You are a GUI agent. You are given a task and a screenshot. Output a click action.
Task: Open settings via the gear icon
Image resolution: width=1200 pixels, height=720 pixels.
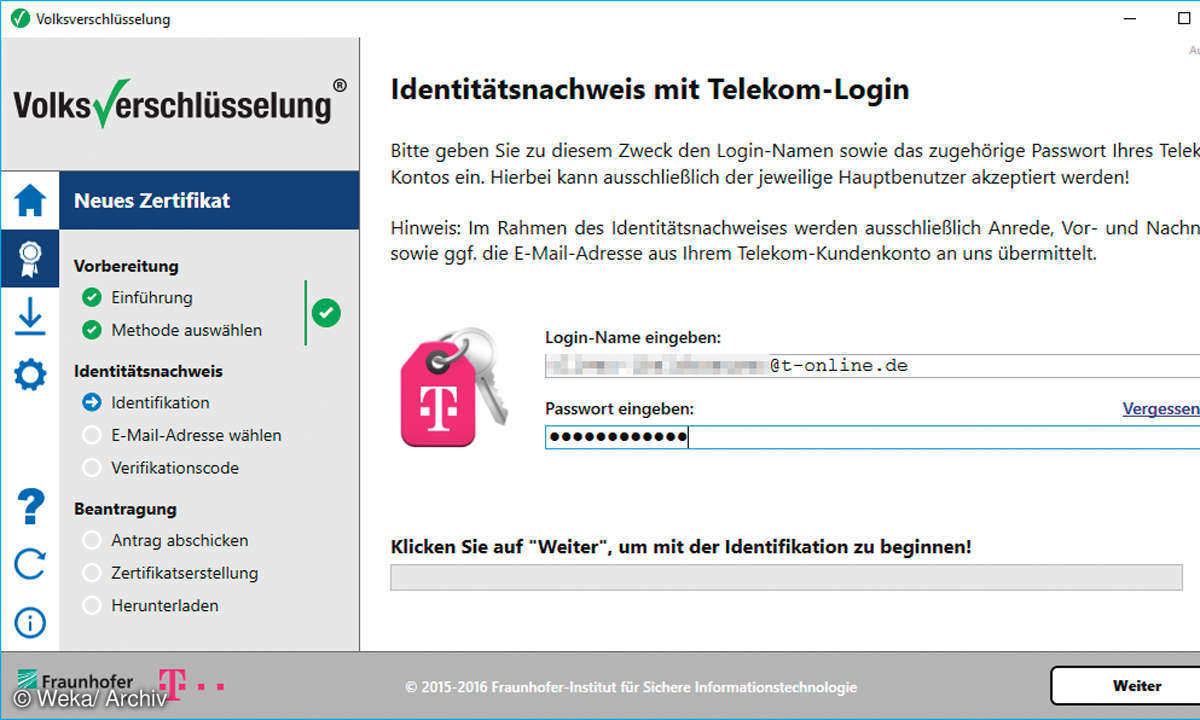coord(30,374)
